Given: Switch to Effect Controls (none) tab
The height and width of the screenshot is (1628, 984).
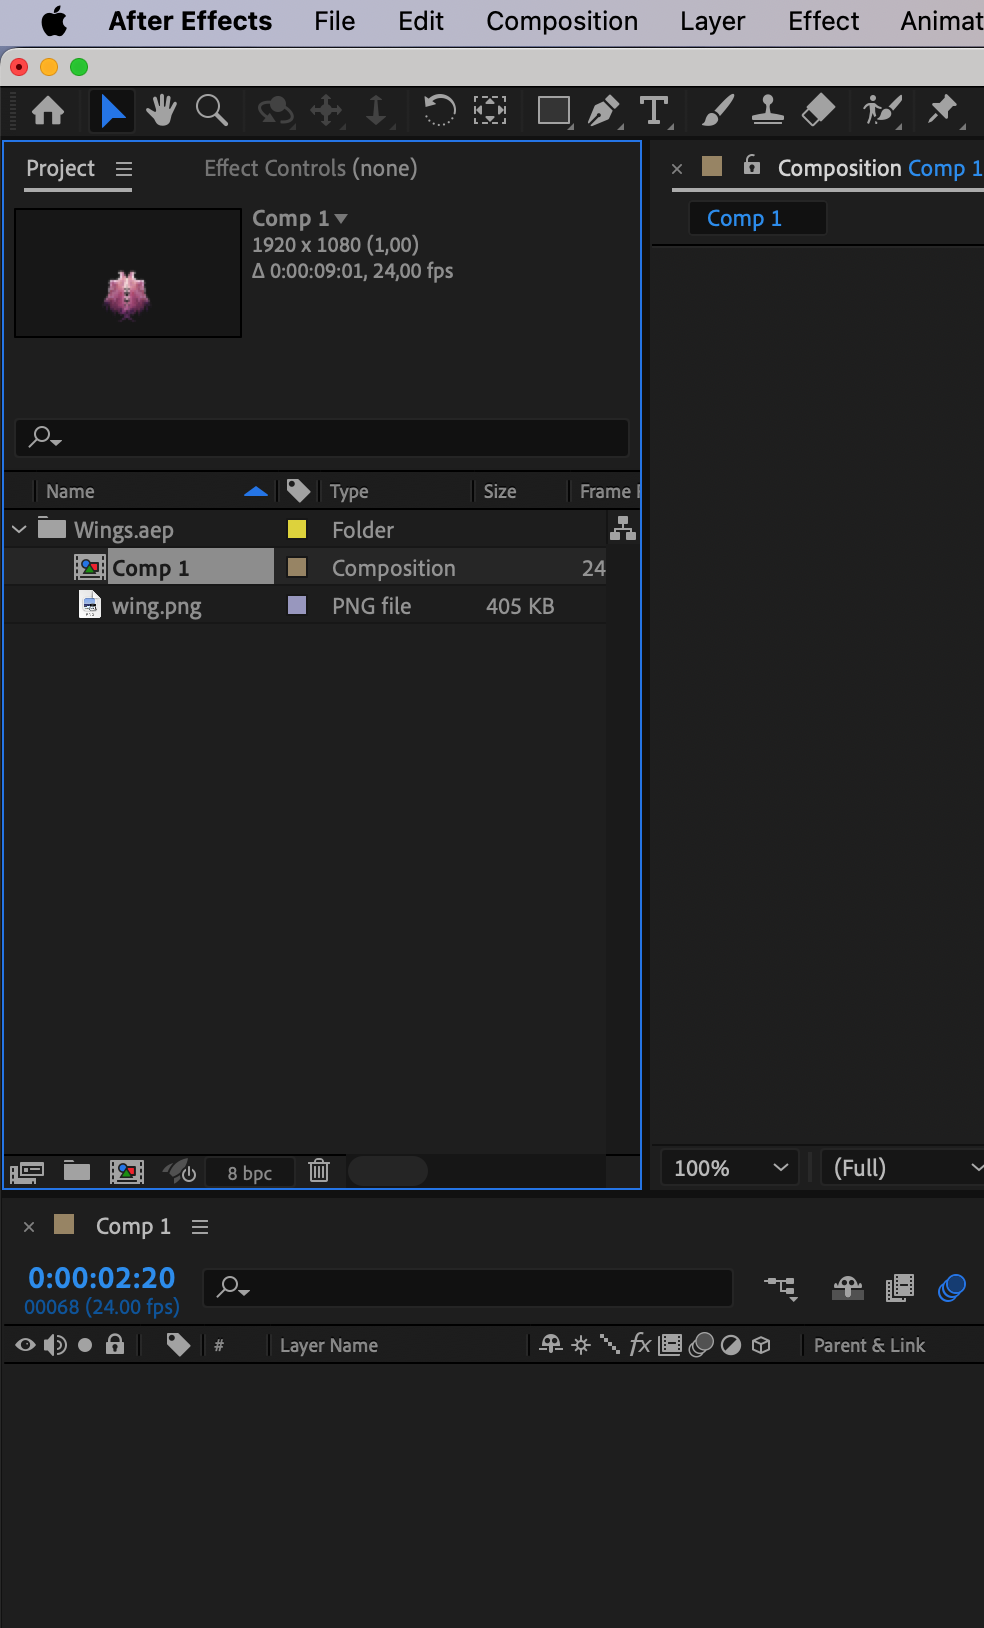Looking at the screenshot, I should tap(310, 168).
